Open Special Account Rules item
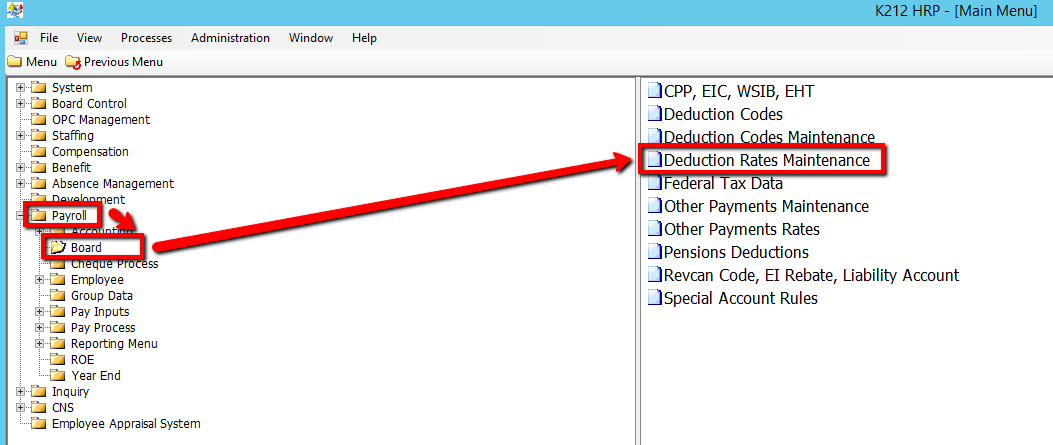 (740, 299)
